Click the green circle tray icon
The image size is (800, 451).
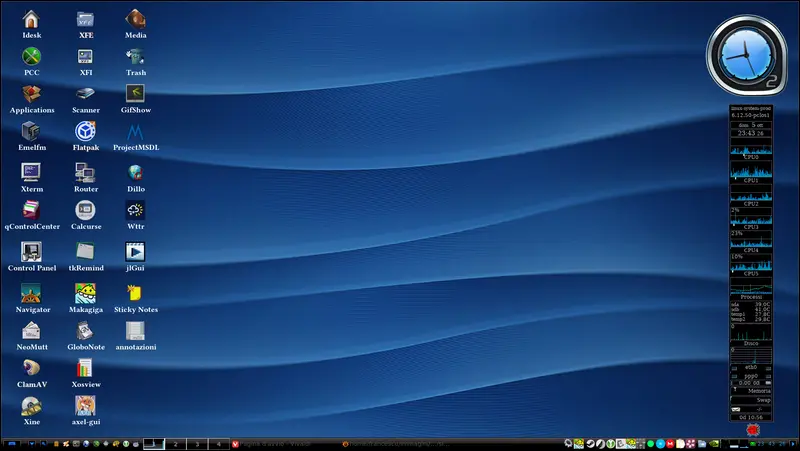(x=651, y=444)
